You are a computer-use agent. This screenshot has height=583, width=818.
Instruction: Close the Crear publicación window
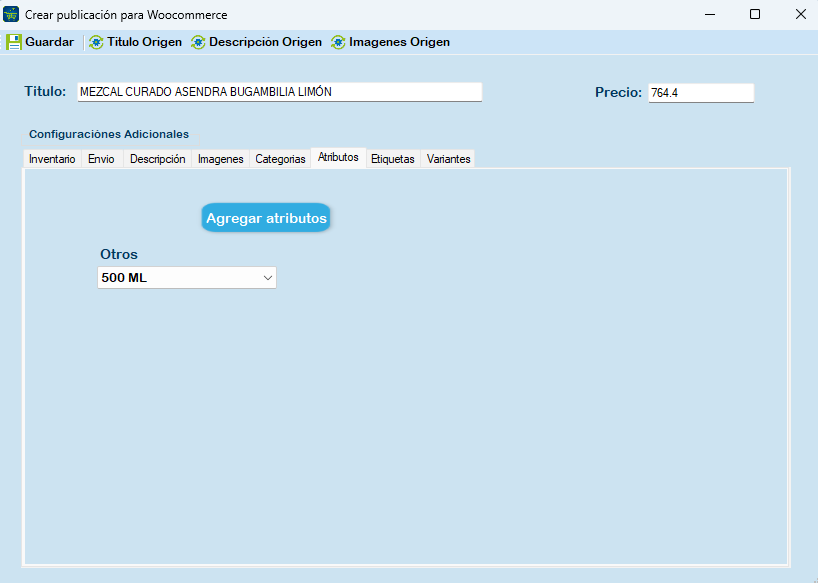tap(800, 14)
